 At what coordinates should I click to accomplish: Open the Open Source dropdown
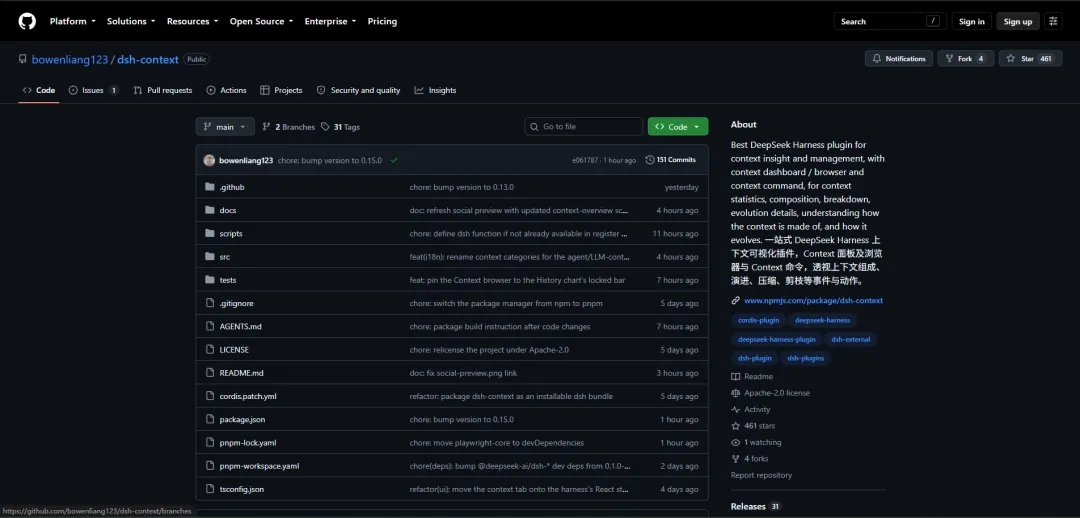(261, 21)
